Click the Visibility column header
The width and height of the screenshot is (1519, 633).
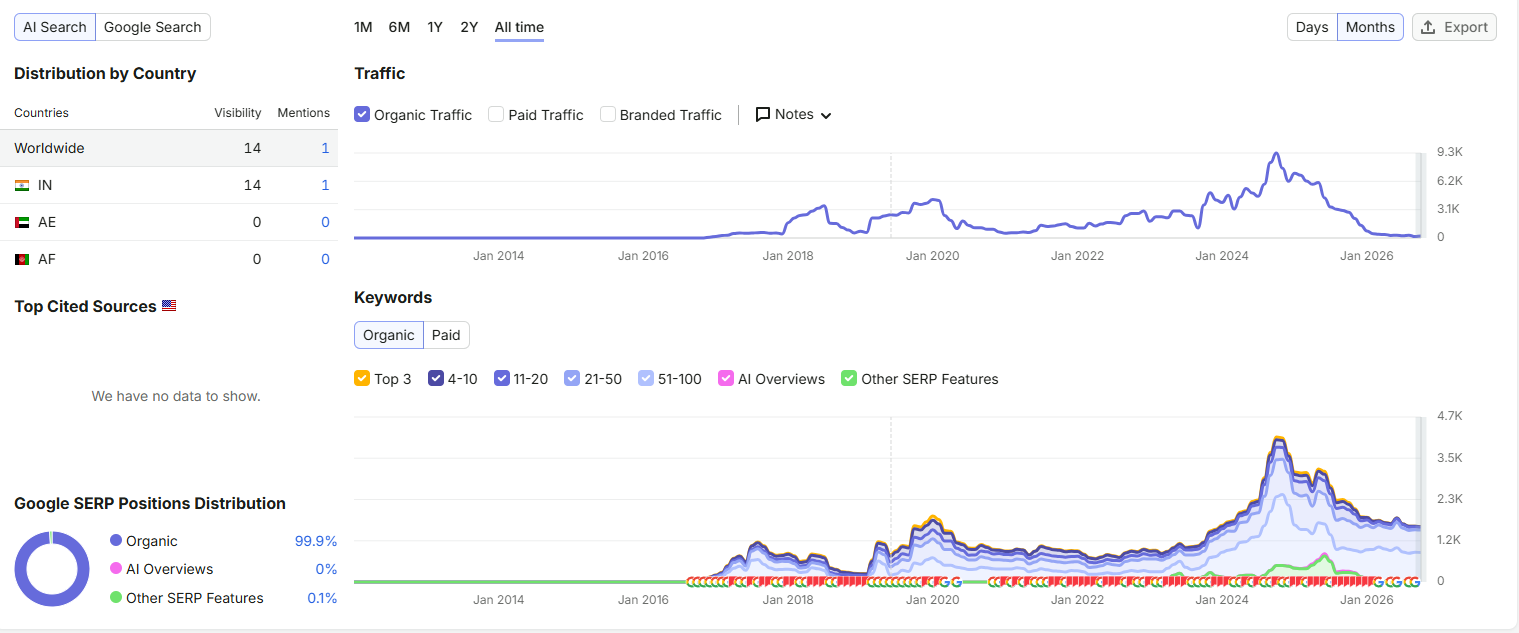pyautogui.click(x=238, y=113)
